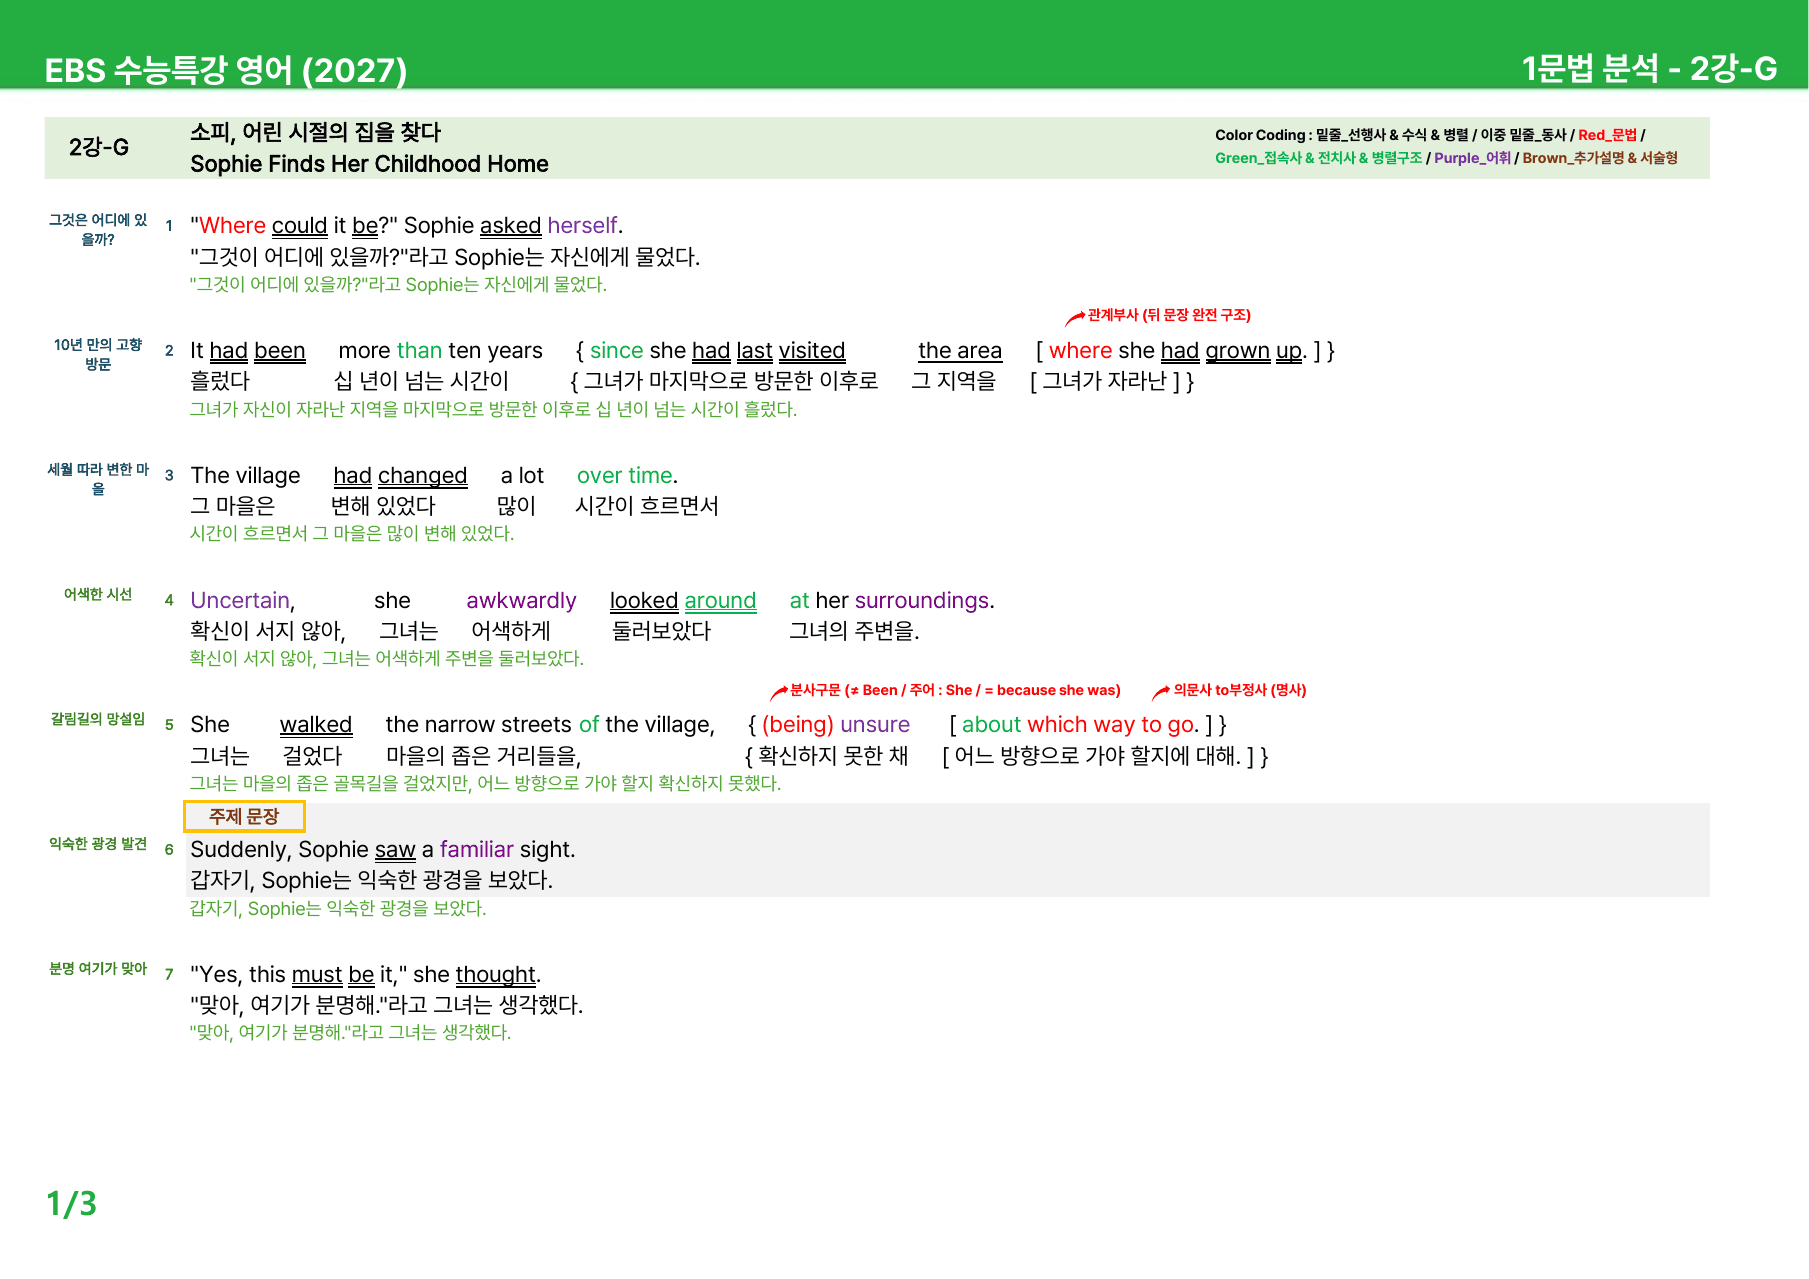Click the red '(being)' in sentence 5
This screenshot has width=1809, height=1279.
point(798,724)
